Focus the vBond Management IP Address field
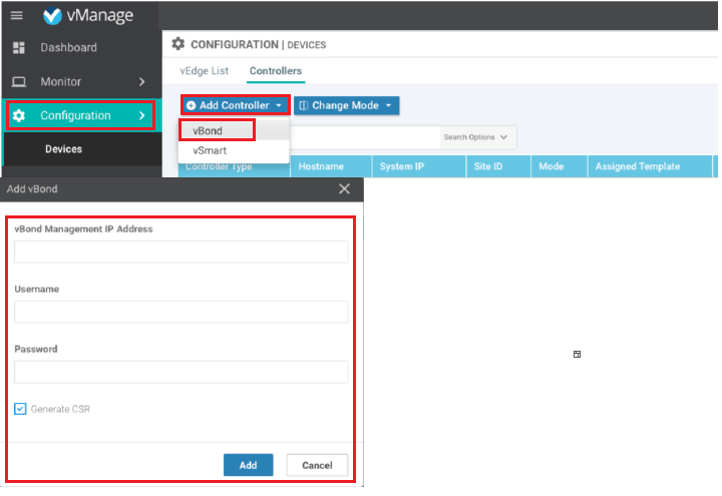This screenshot has width=722, height=496. 181,252
